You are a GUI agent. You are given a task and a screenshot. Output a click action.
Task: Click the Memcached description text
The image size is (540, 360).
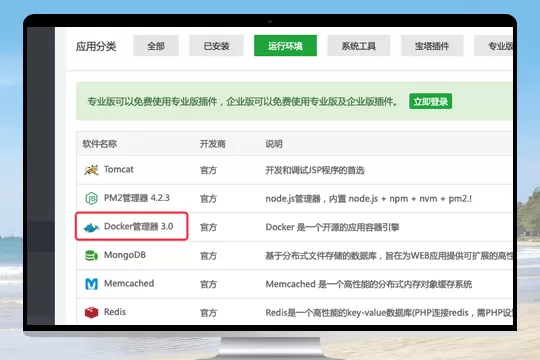[368, 284]
